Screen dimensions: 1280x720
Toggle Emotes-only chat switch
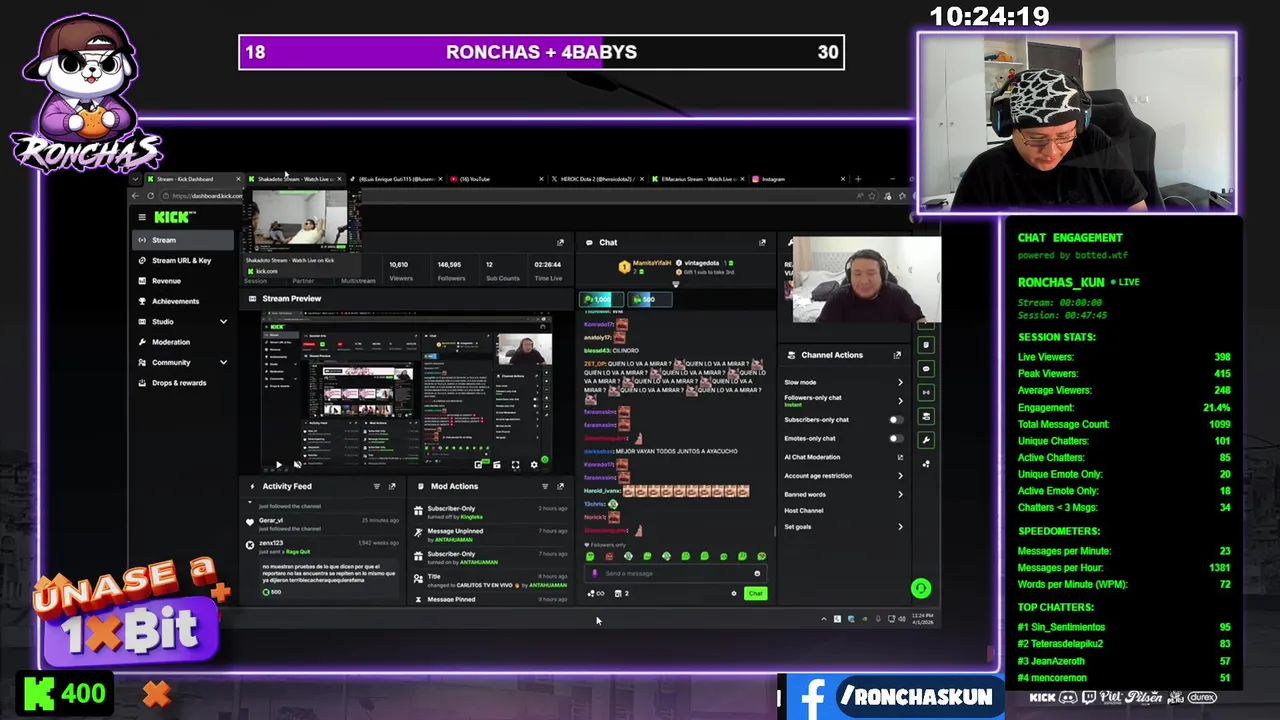(x=896, y=438)
